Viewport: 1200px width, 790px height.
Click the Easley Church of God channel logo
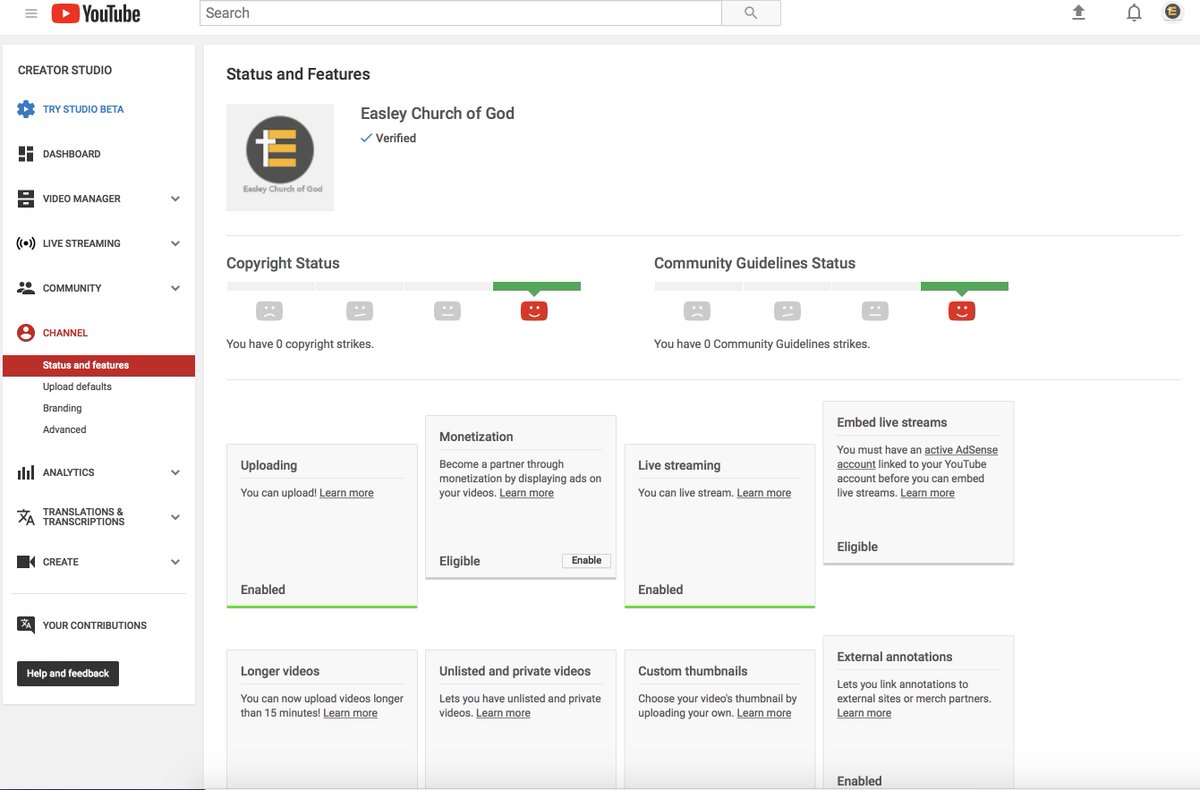(280, 157)
